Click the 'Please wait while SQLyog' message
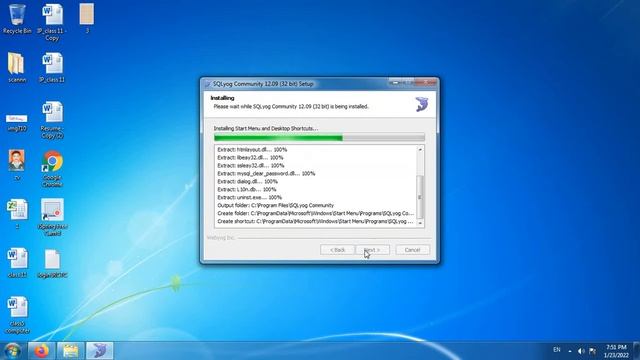640x360 pixels. click(291, 106)
